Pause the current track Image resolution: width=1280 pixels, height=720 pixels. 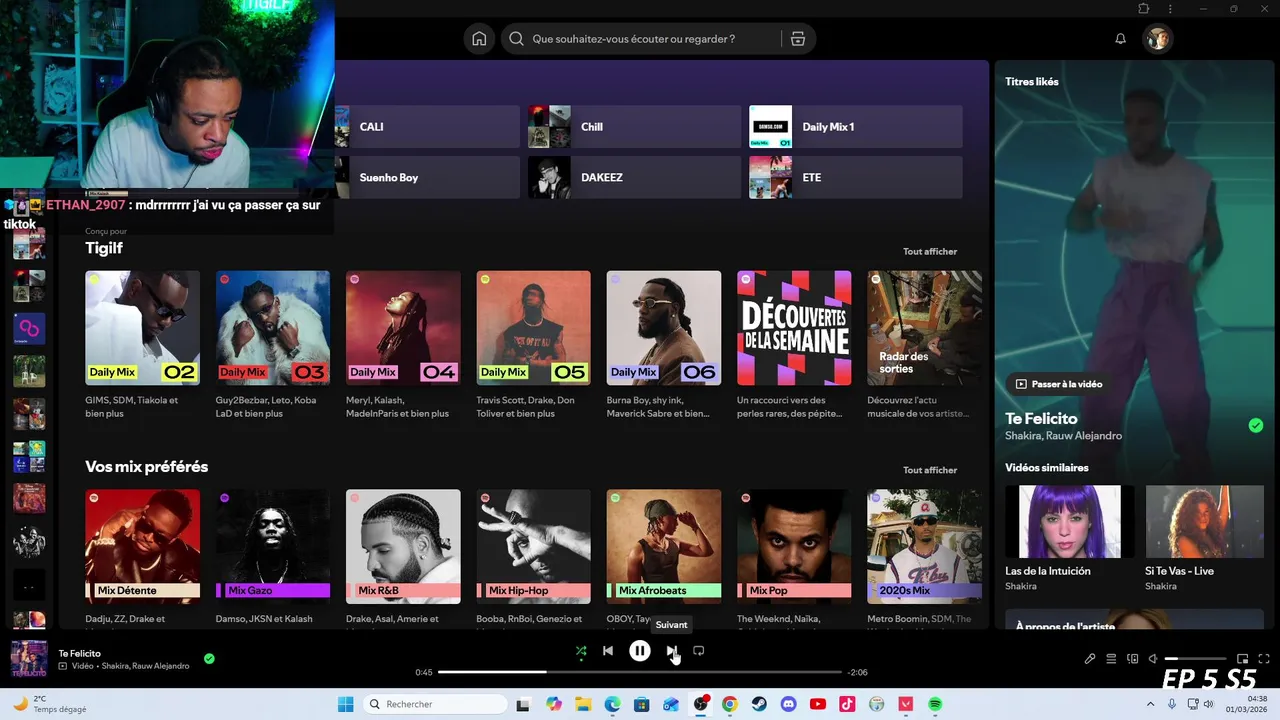(x=640, y=651)
